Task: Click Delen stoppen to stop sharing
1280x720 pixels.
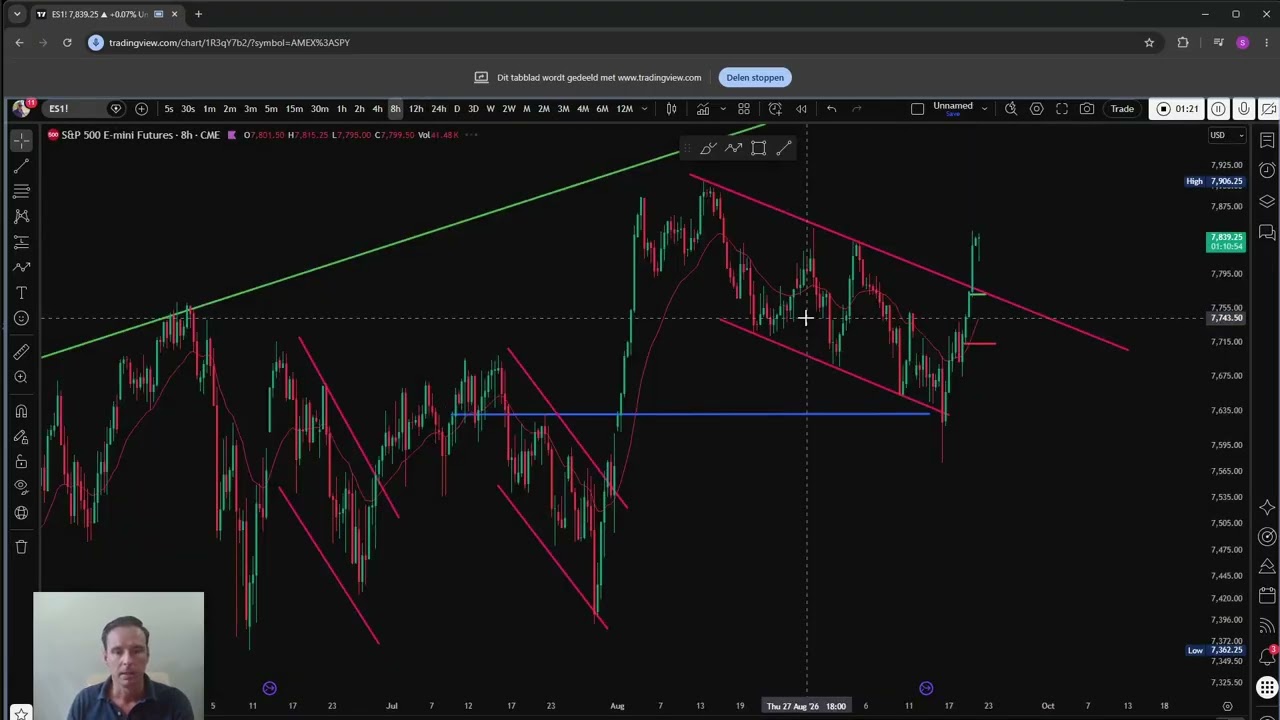Action: [x=755, y=77]
